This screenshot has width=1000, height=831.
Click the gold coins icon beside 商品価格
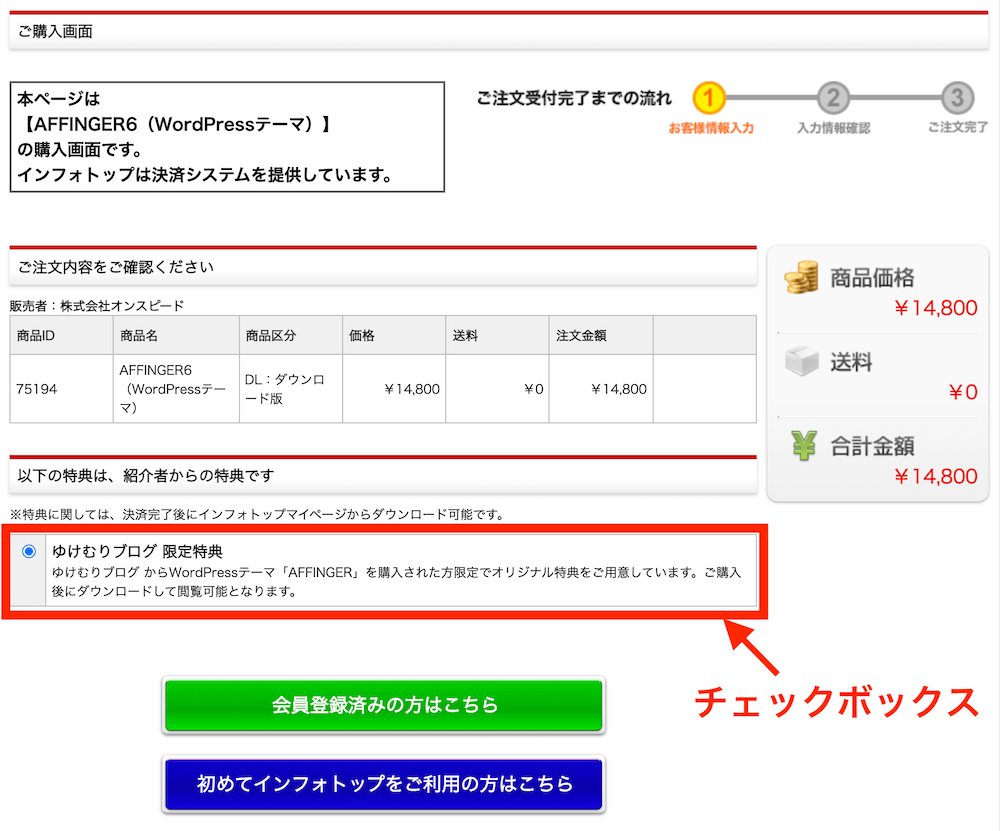802,277
